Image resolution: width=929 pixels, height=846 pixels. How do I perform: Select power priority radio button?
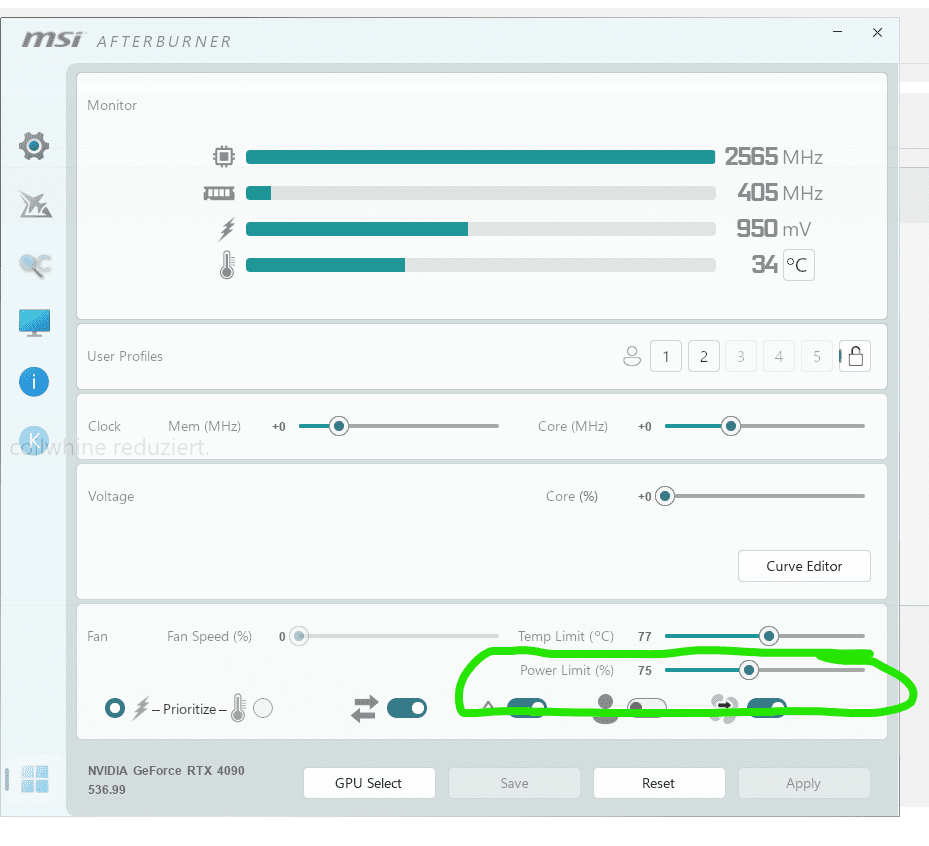tap(115, 708)
